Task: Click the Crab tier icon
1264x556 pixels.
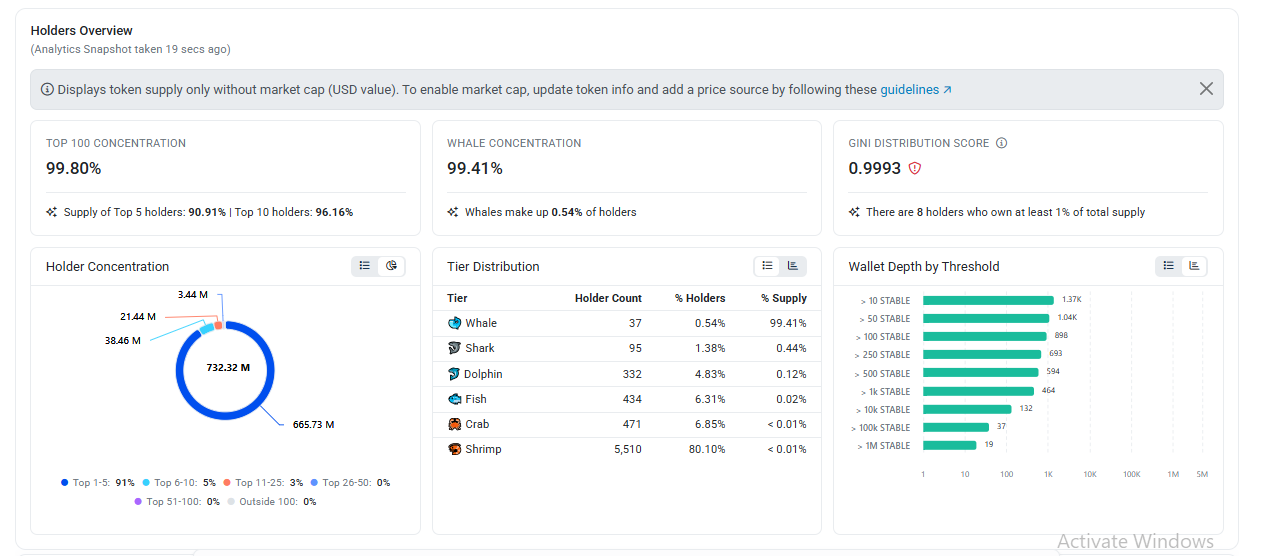Action: point(455,424)
